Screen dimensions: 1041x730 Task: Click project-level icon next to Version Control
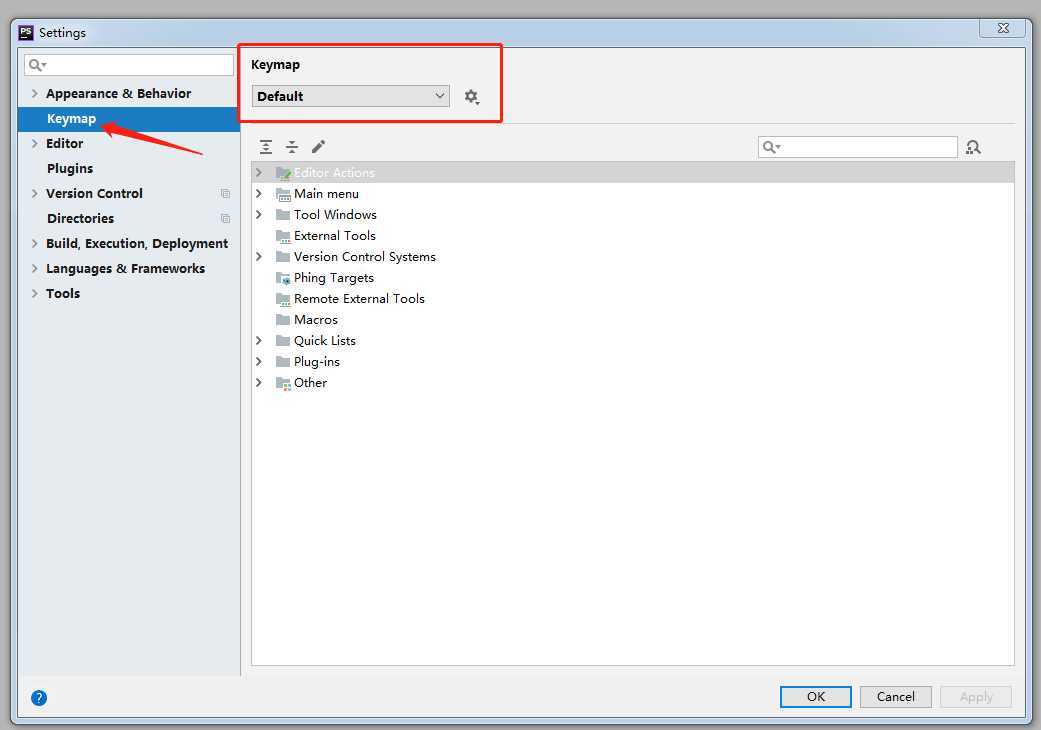[226, 194]
